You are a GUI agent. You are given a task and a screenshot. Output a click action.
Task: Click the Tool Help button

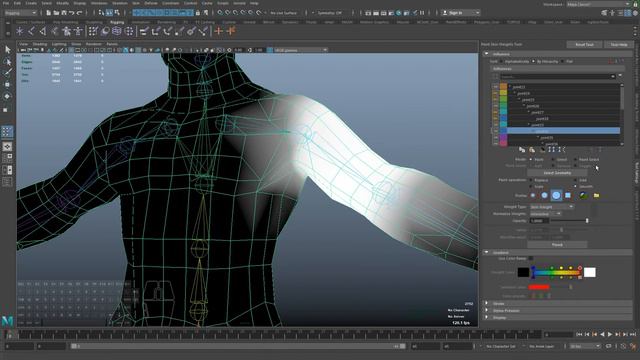pos(619,44)
